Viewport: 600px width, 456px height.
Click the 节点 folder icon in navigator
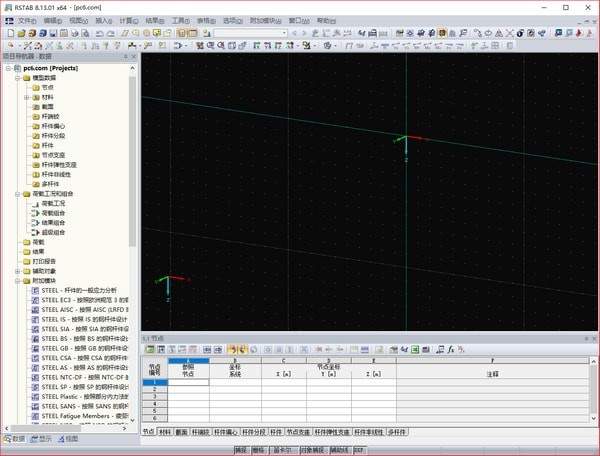(35, 87)
